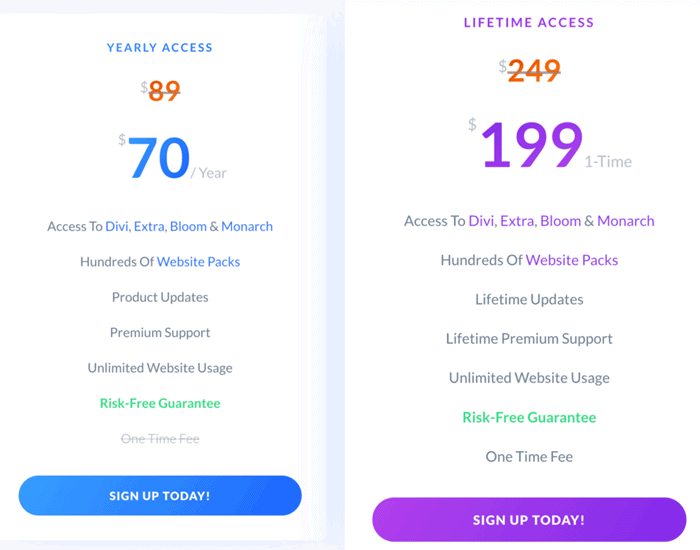Click the Lifetime Premium Support feature text

coord(529,339)
